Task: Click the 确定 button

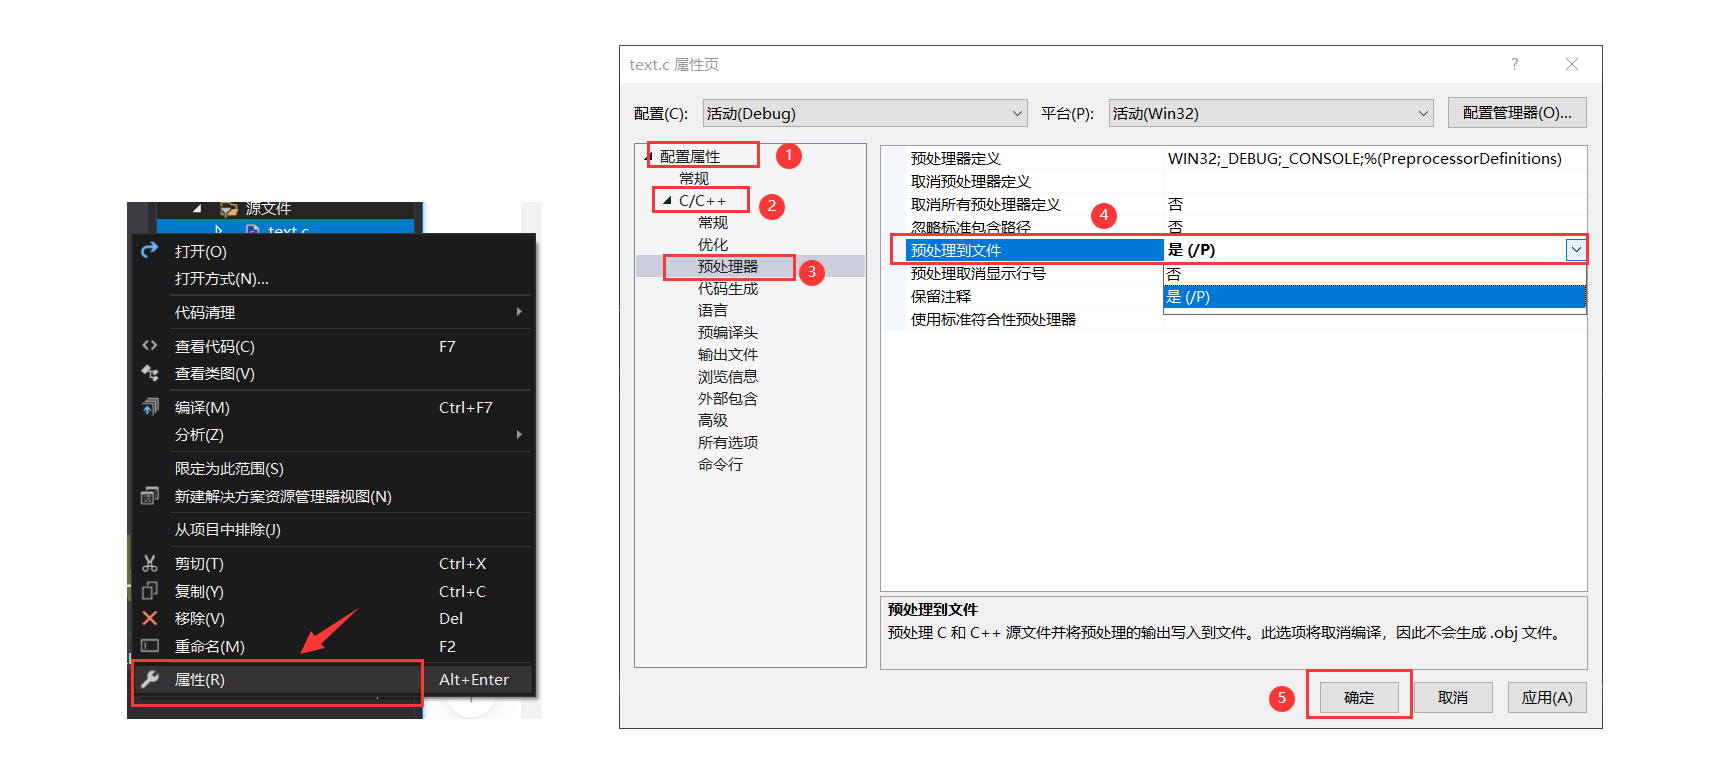Action: click(1359, 697)
